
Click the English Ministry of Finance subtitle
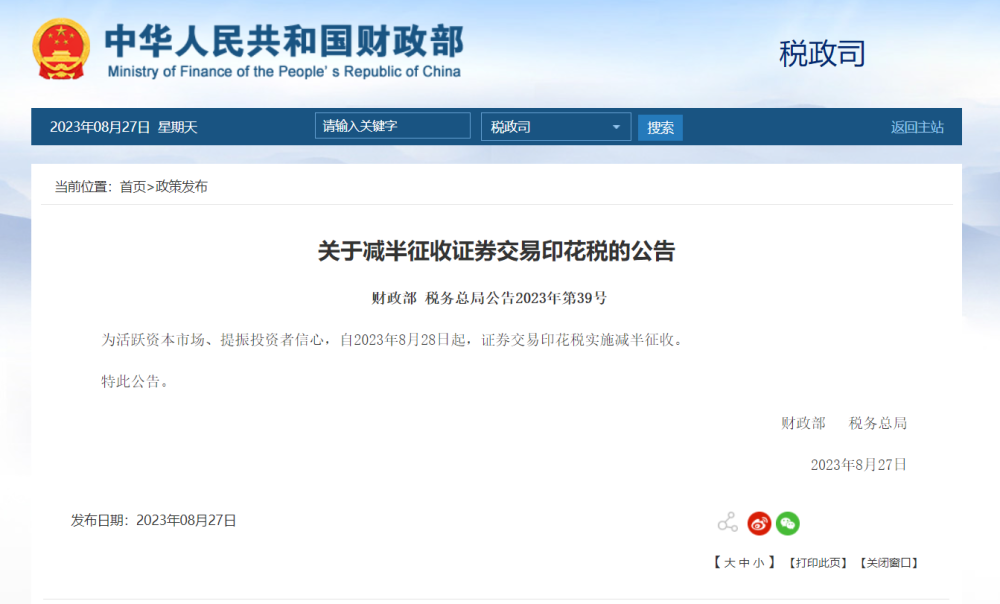tap(283, 71)
